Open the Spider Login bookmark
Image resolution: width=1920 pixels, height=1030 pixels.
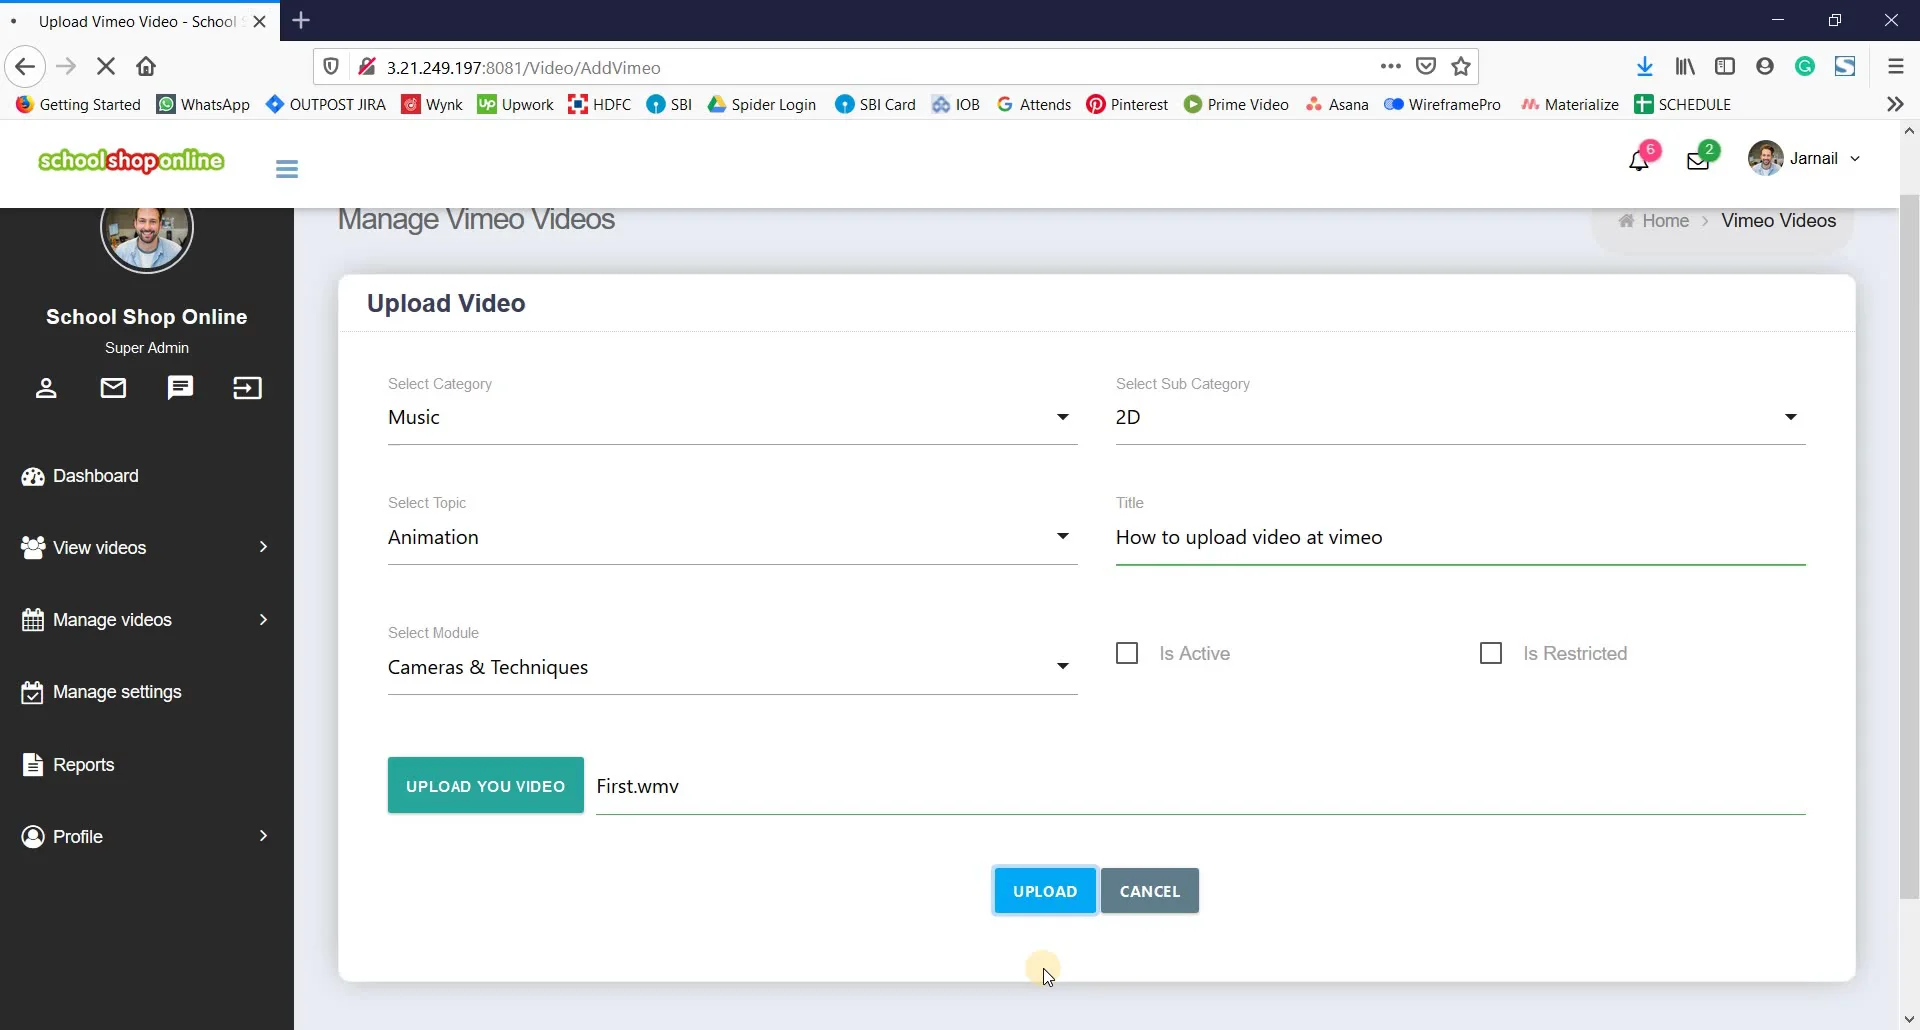point(762,104)
